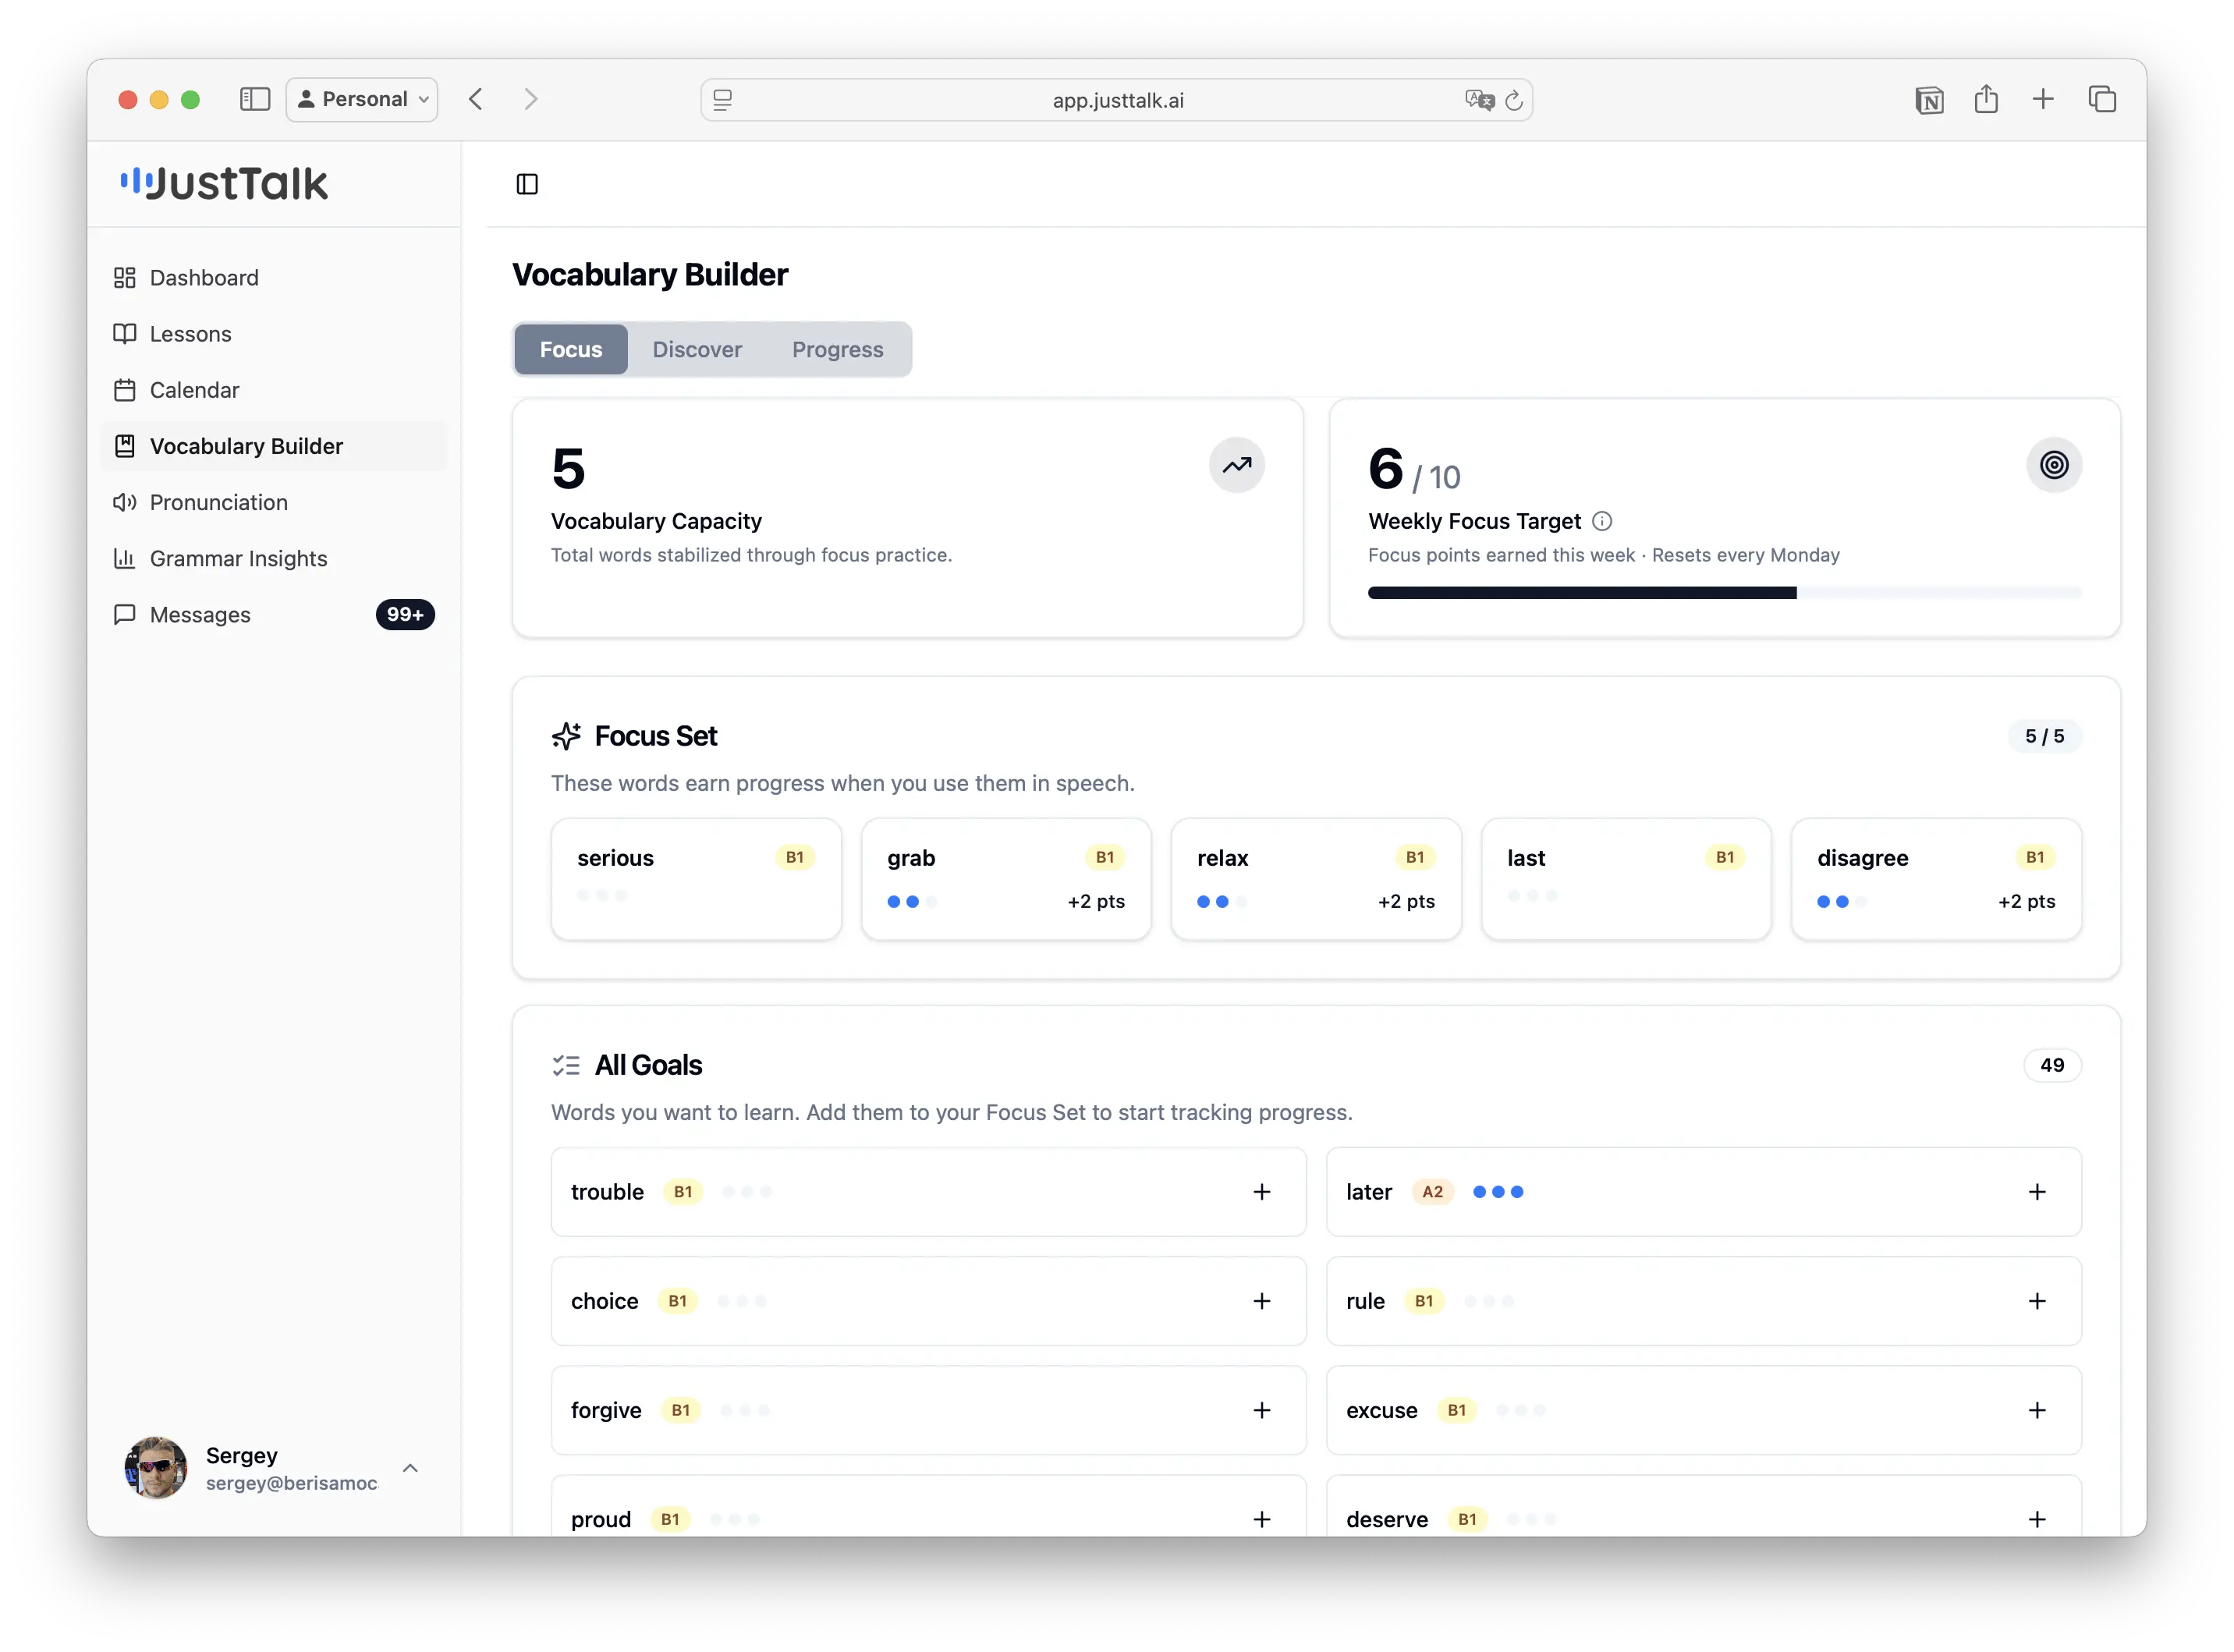This screenshot has width=2234, height=1652.
Task: Click the Vocabulary Capacity trend icon
Action: (1236, 464)
